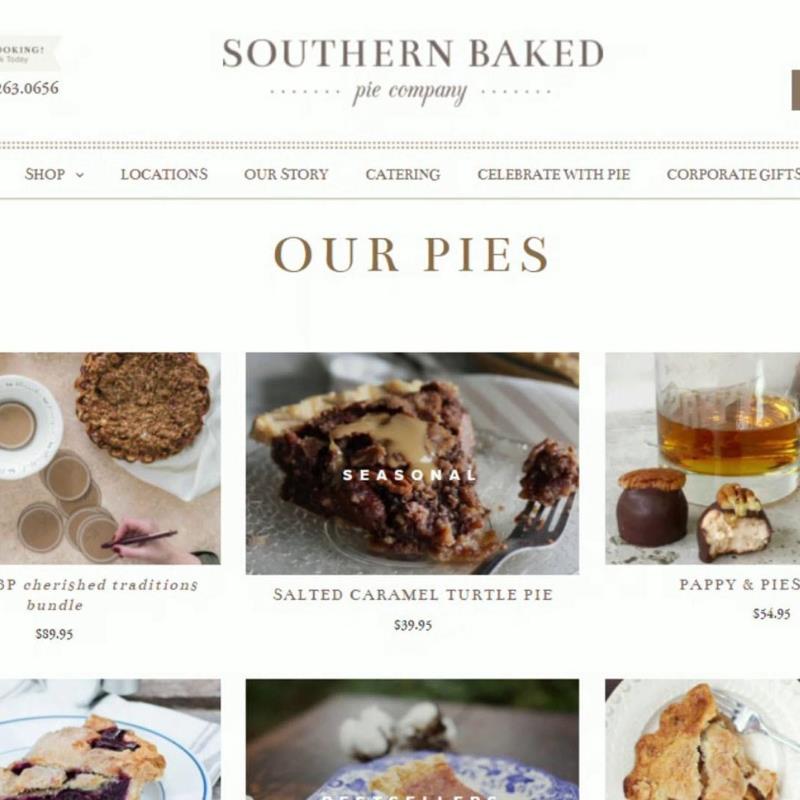The height and width of the screenshot is (800, 800).
Task: Click the Southern Baked Pie Company logo
Action: (x=412, y=71)
